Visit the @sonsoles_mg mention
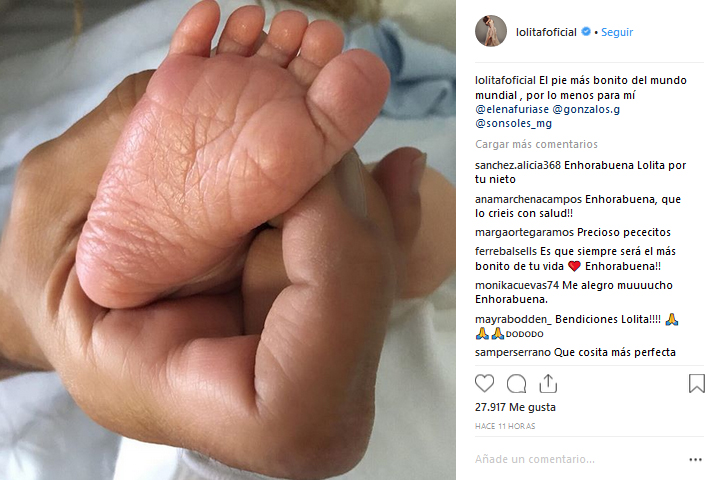708x480 pixels. coord(513,123)
